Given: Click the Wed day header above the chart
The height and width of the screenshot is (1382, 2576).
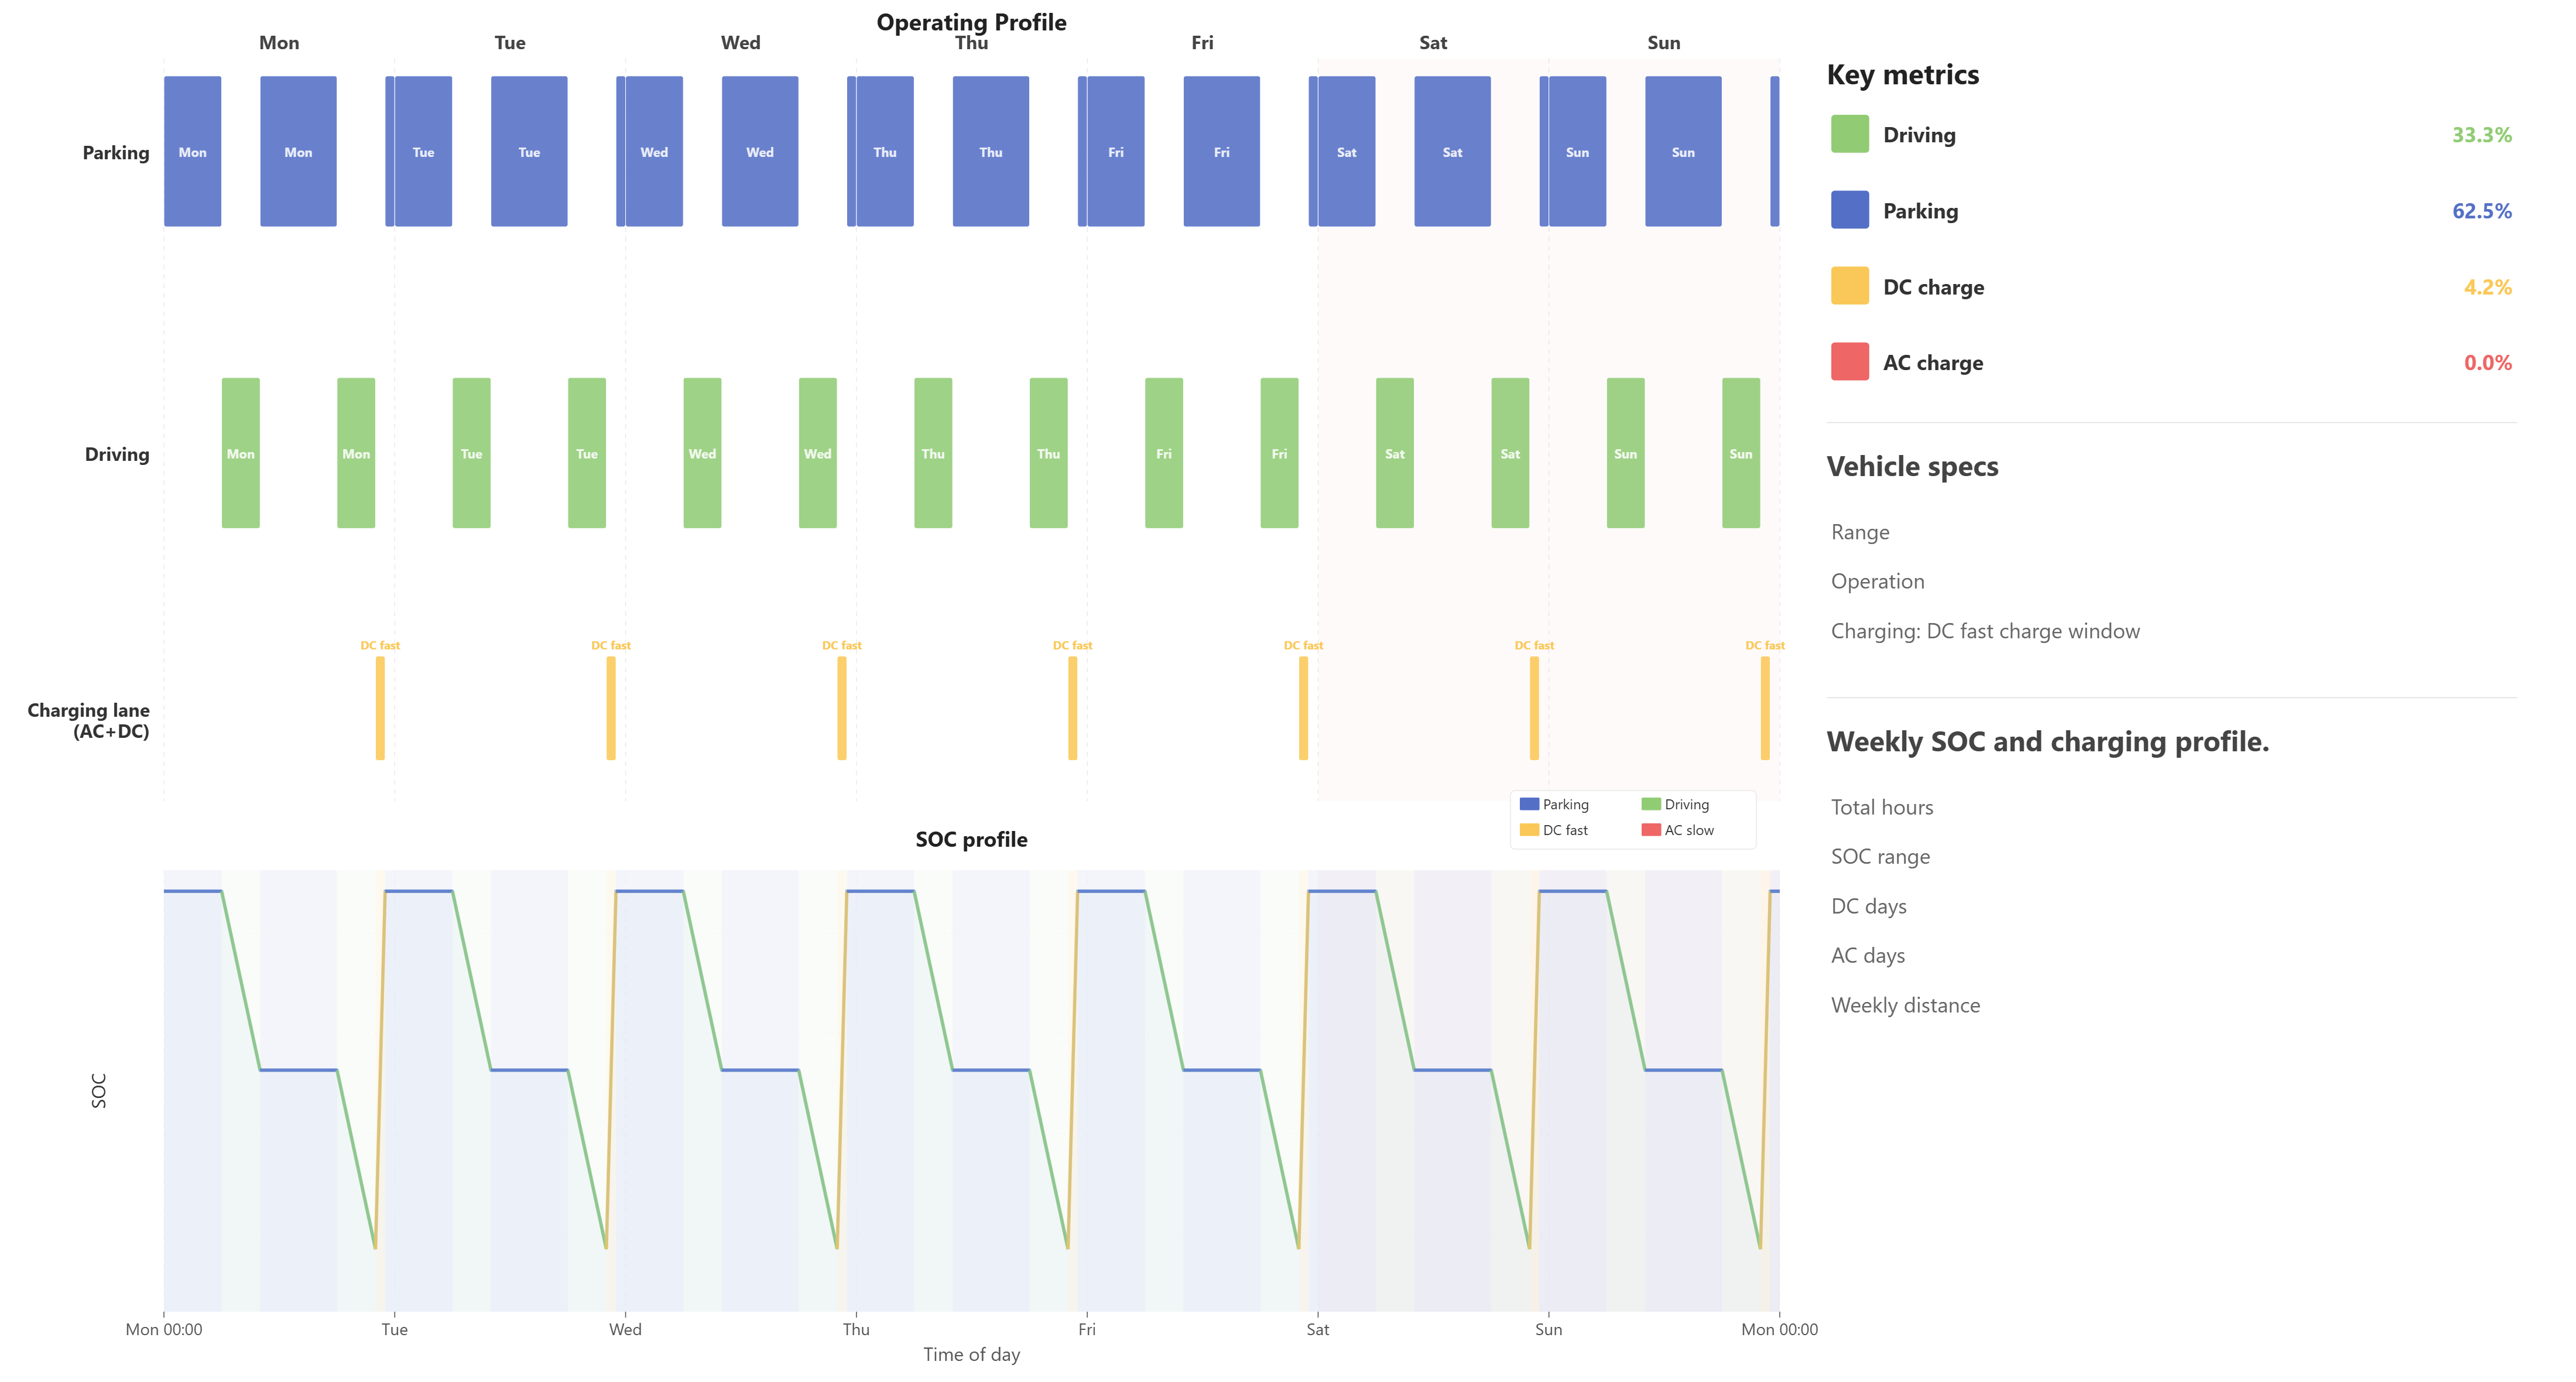Looking at the screenshot, I should coord(740,43).
